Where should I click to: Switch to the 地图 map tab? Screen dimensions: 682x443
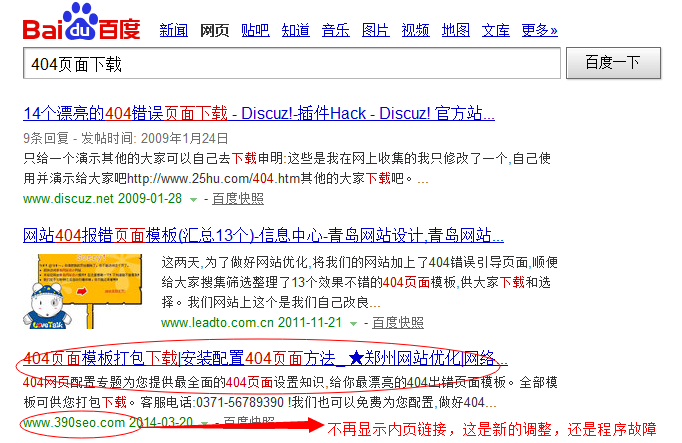pos(455,30)
